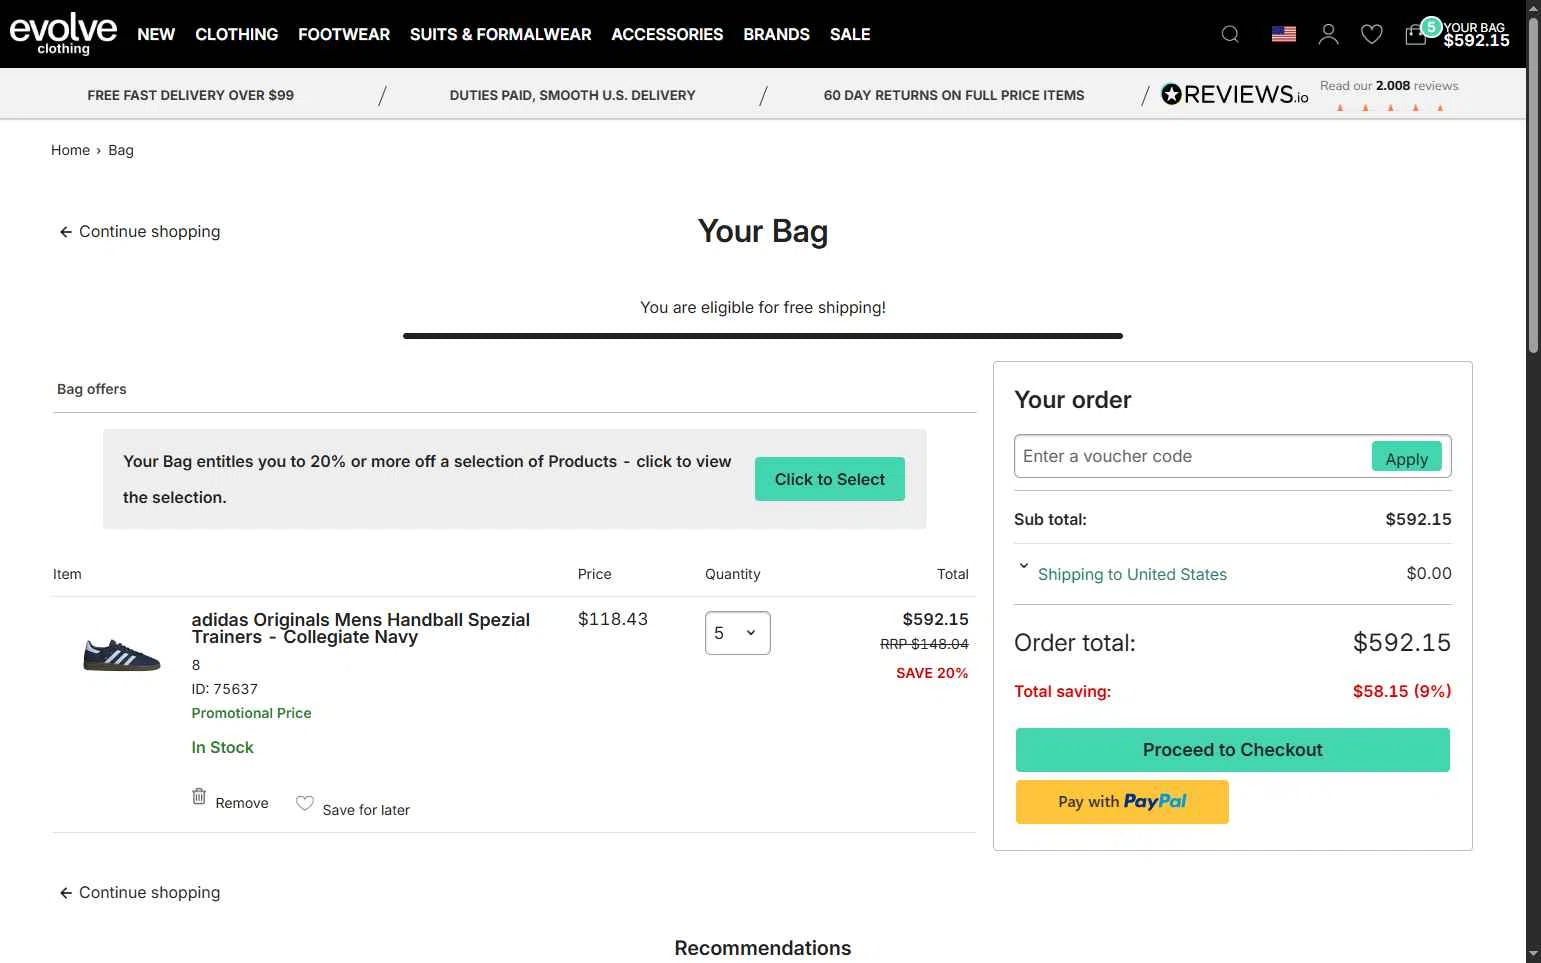The image size is (1541, 963).
Task: Click 60 DAY RETURNS ON FULL PRICE ITEMS text
Action: point(954,95)
